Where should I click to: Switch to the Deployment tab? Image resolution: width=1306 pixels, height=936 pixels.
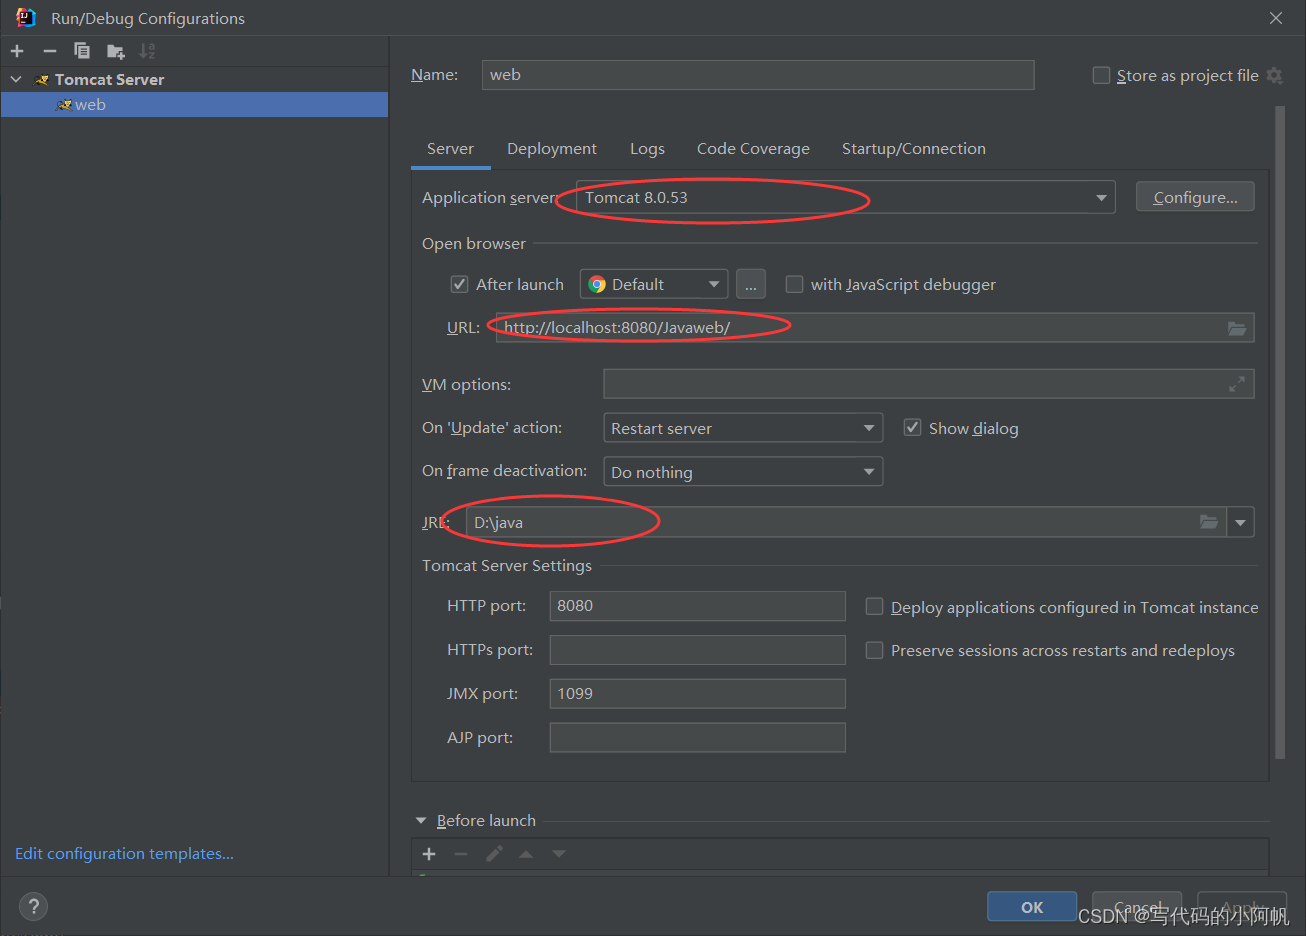(552, 149)
